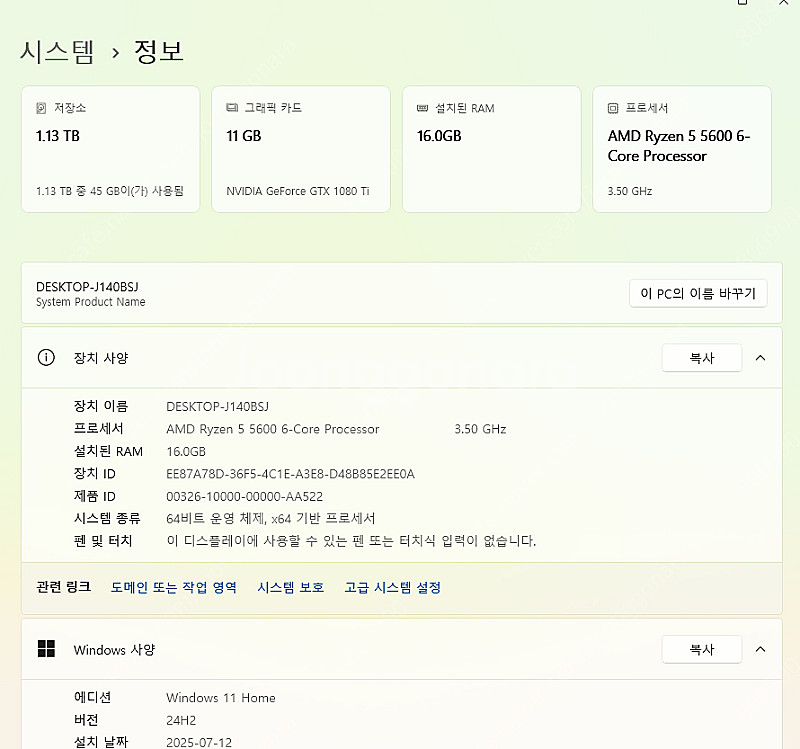
Task: Copy Windows specs with Windows 사양 복사 button
Action: [x=702, y=649]
